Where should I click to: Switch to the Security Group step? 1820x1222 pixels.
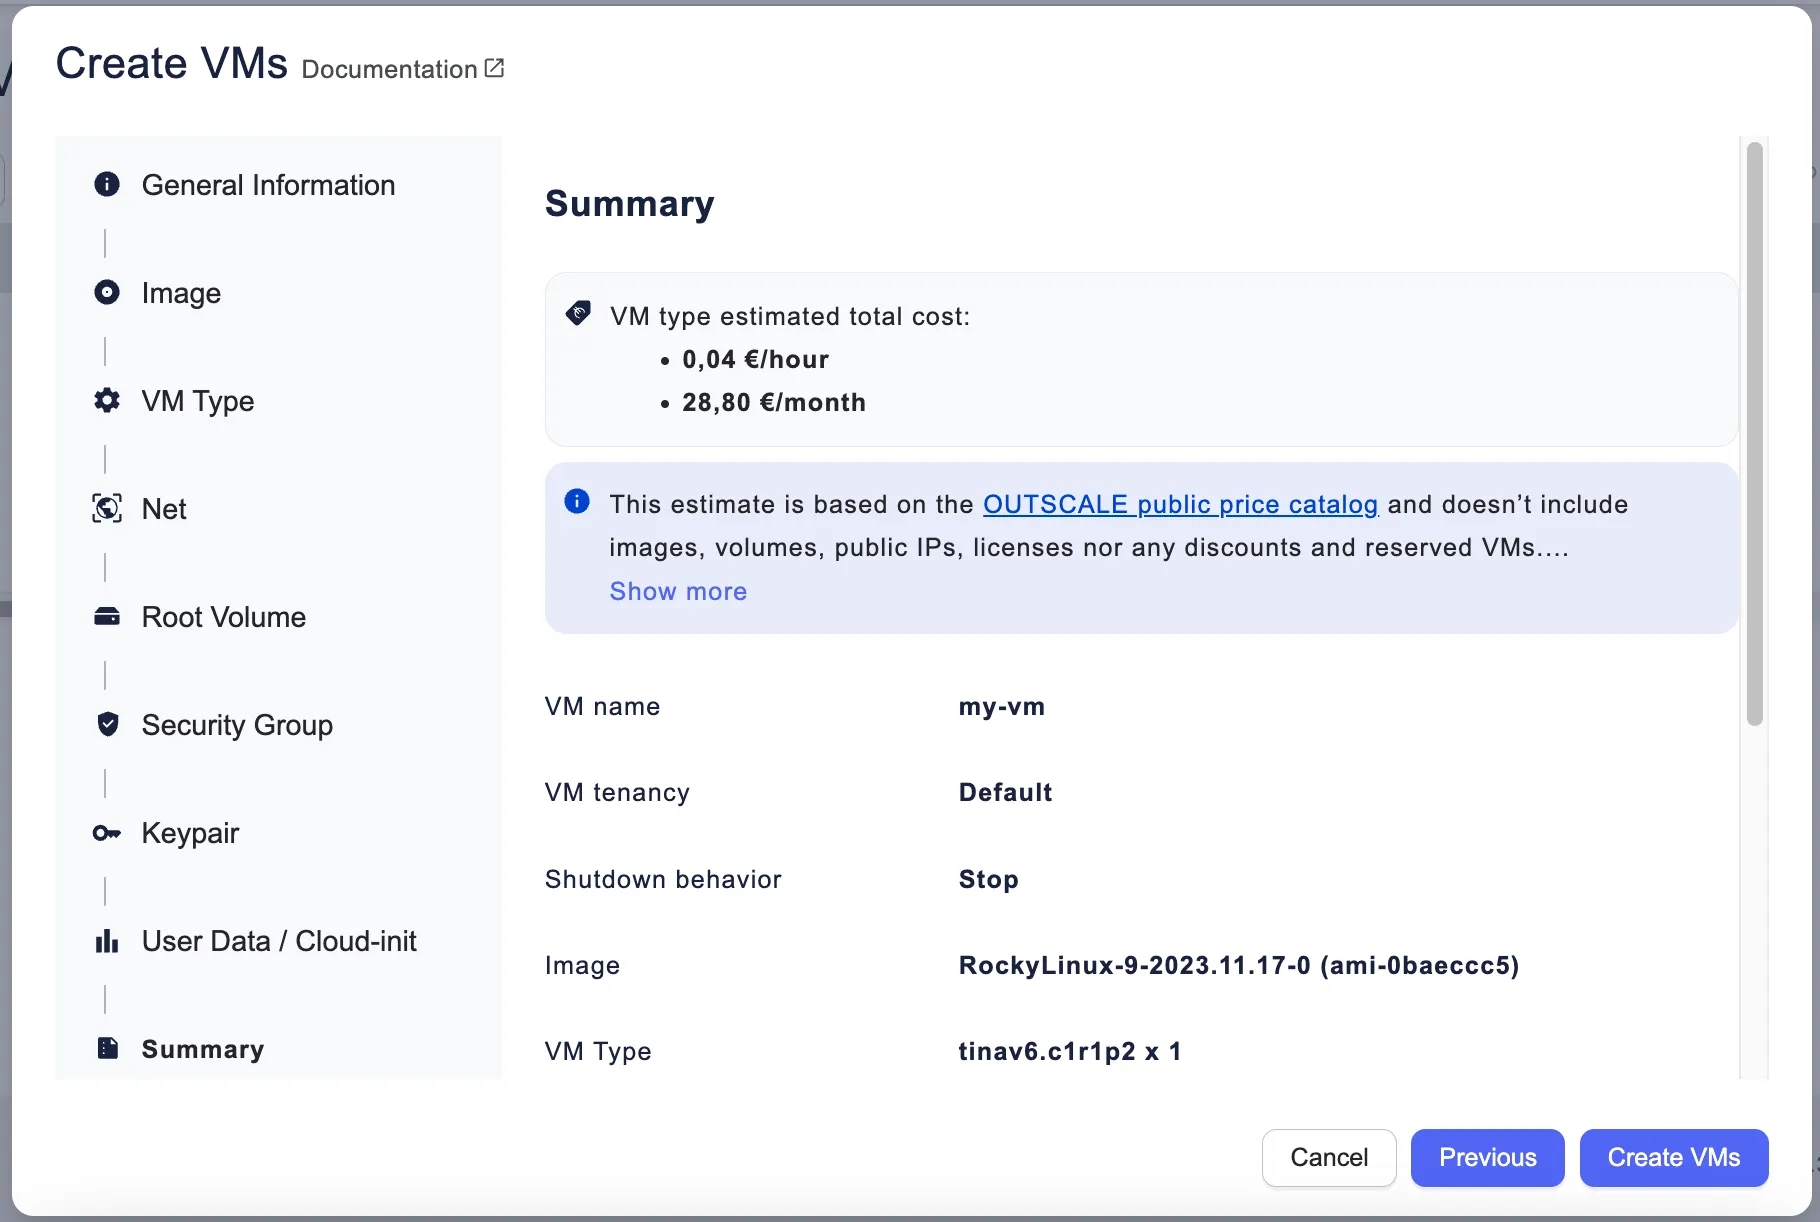click(237, 725)
